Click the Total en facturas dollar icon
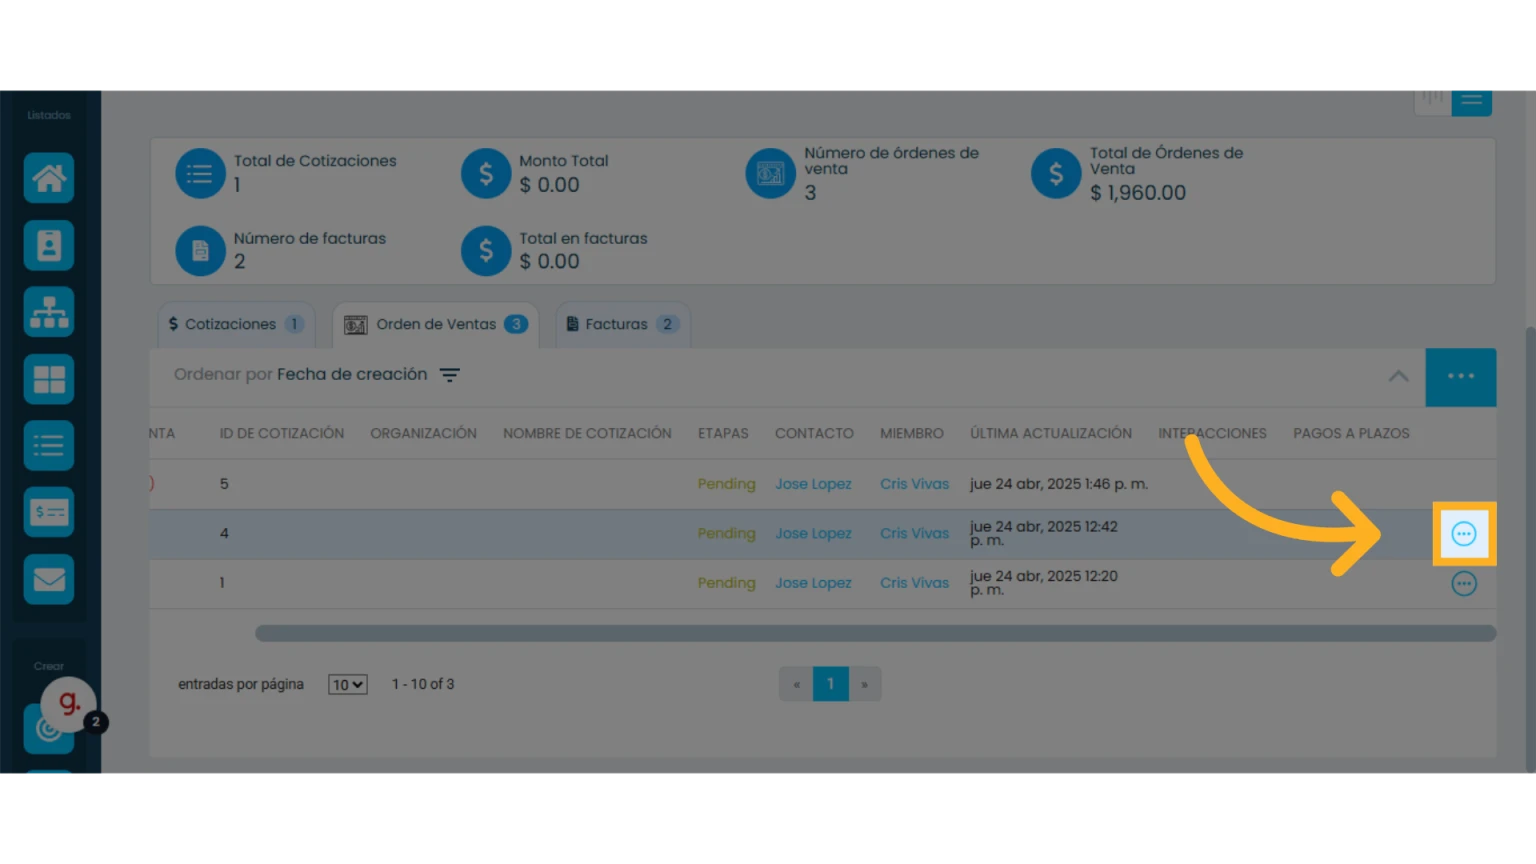 pos(486,250)
